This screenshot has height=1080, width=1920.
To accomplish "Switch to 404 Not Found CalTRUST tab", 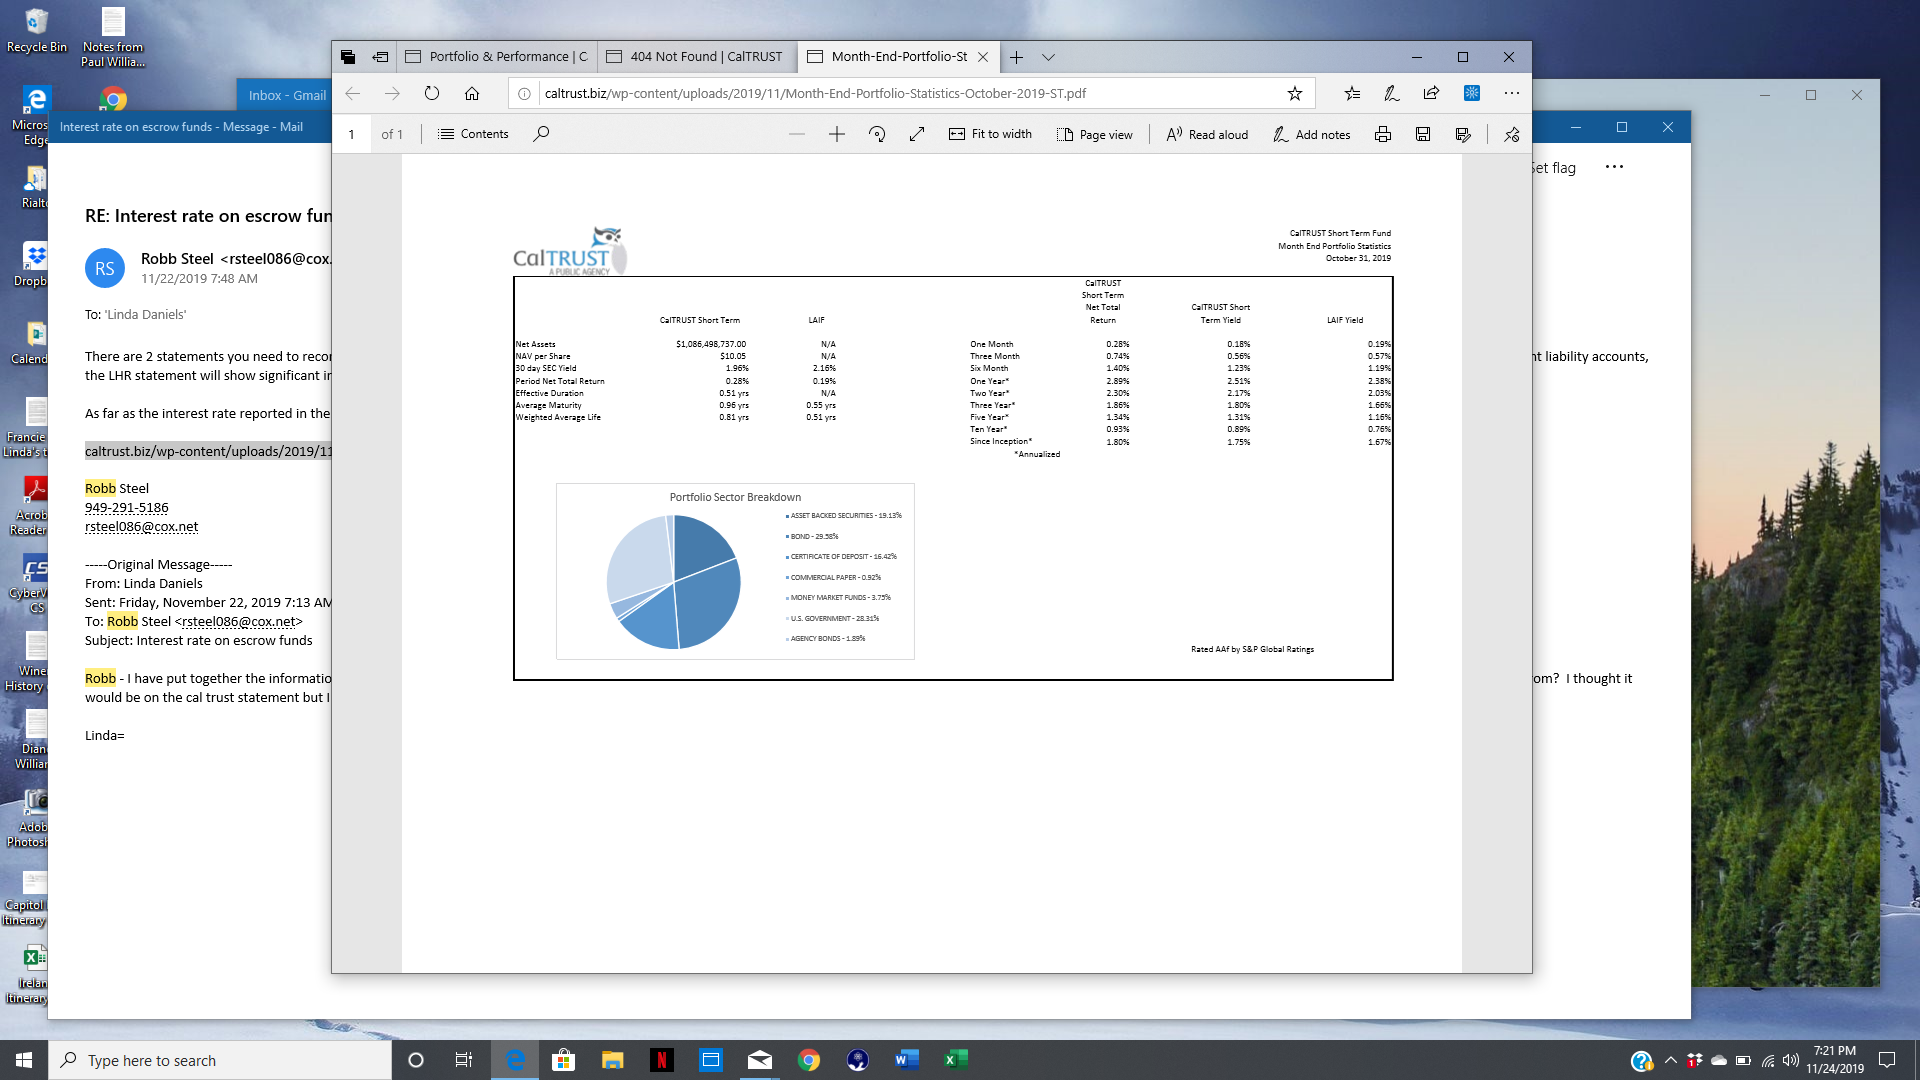I will click(x=697, y=57).
